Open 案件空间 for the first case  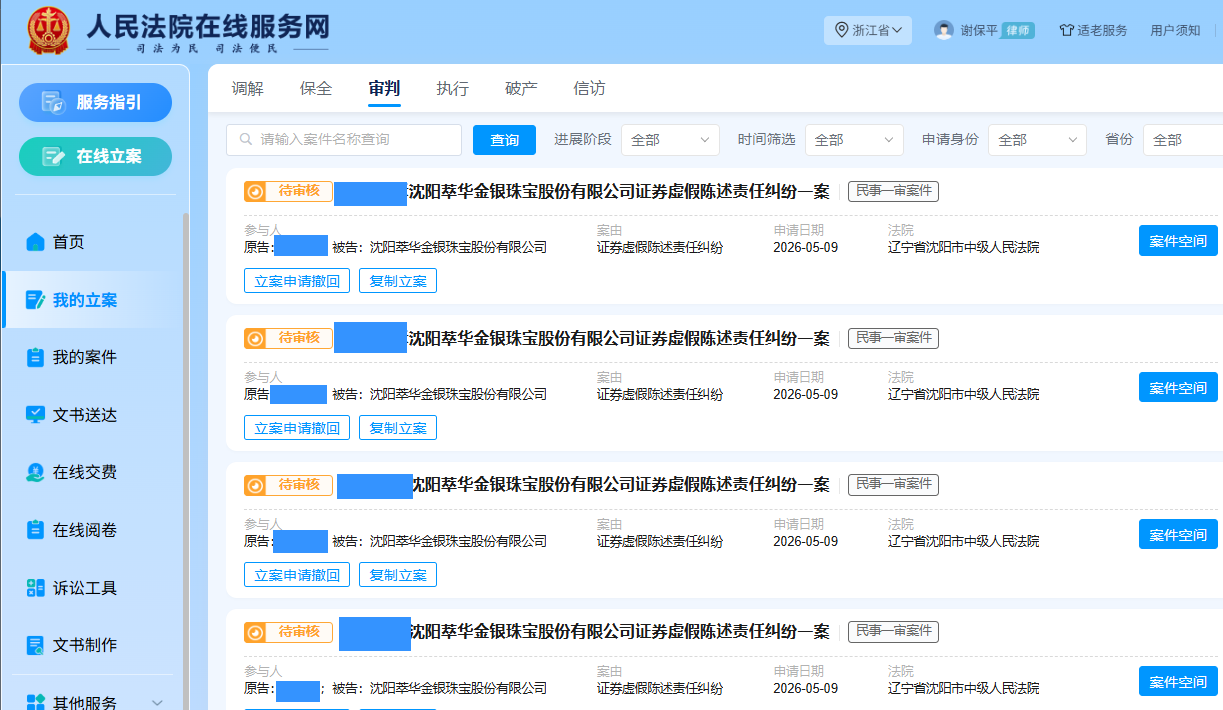pyautogui.click(x=1178, y=241)
